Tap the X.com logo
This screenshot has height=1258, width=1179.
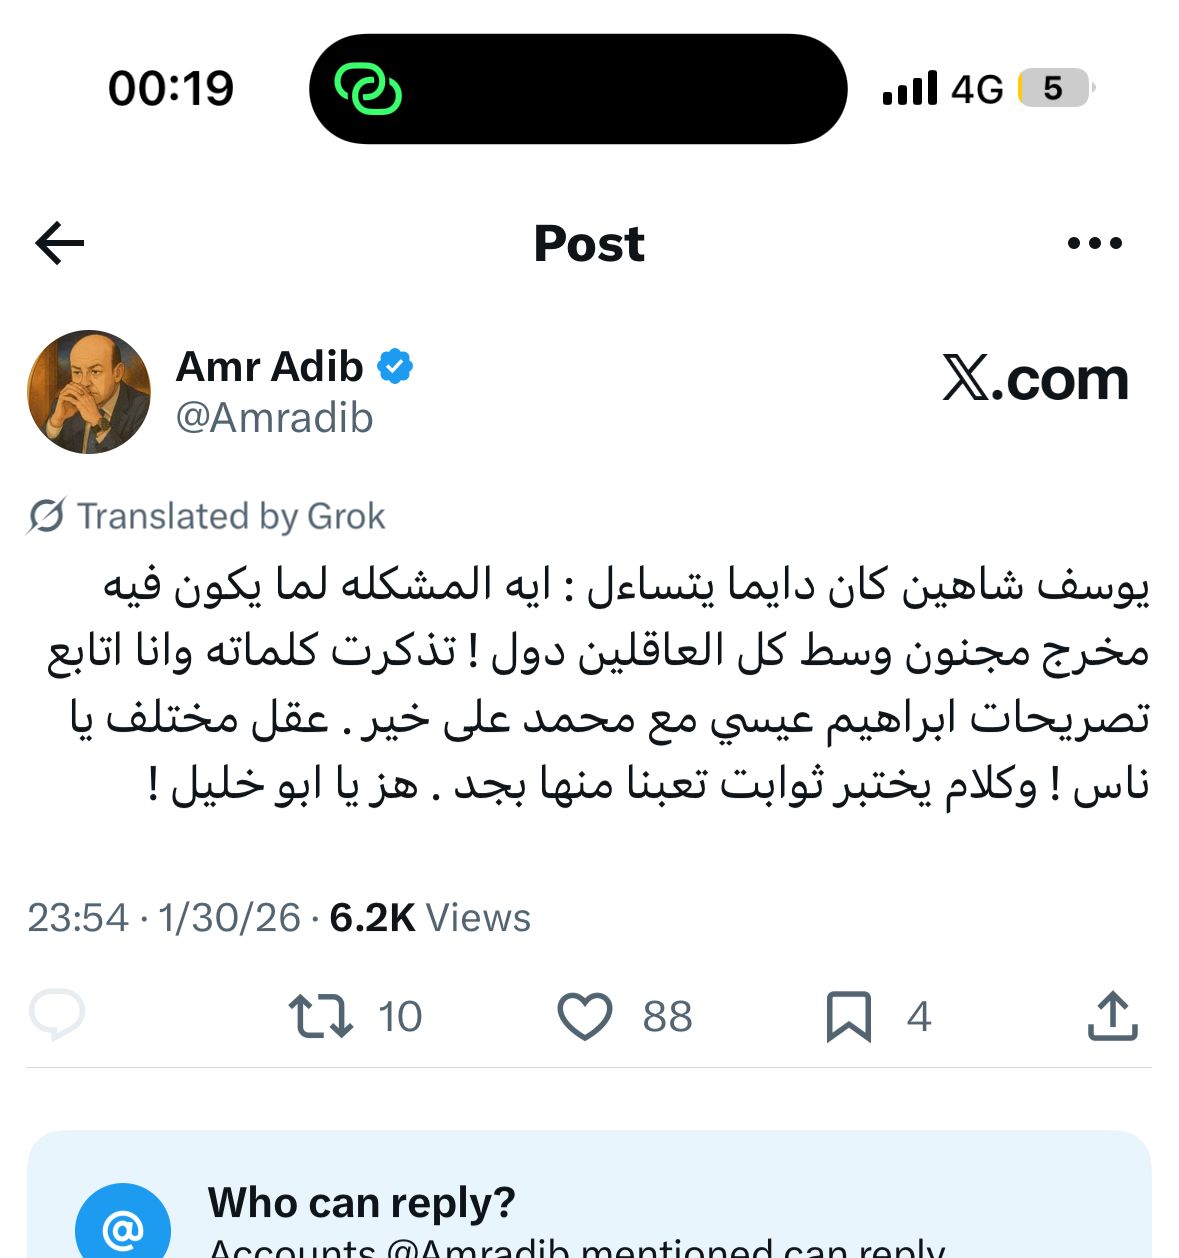(1035, 380)
